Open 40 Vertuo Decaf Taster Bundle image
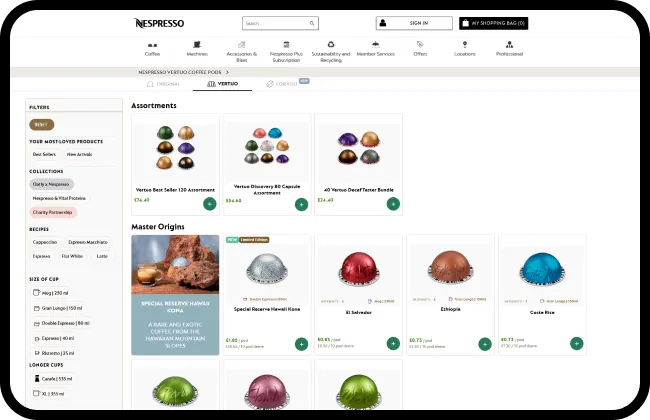 [x=359, y=148]
